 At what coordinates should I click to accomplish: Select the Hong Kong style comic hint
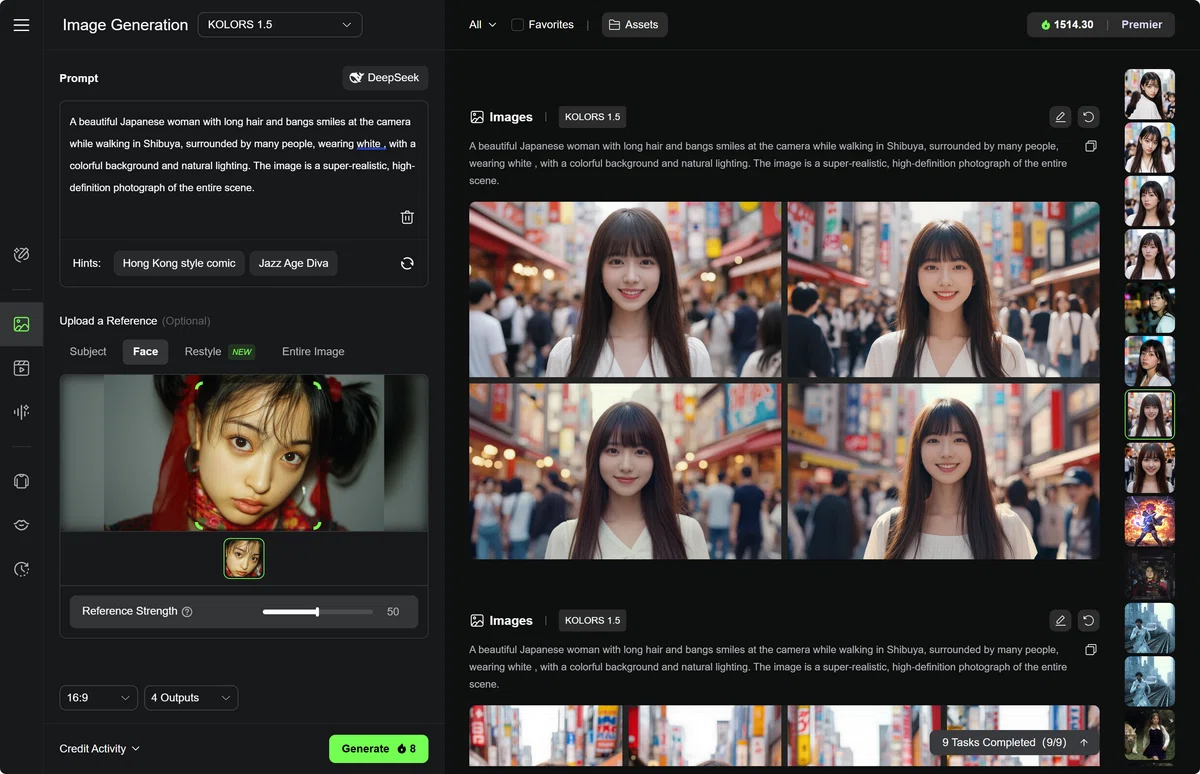click(179, 263)
